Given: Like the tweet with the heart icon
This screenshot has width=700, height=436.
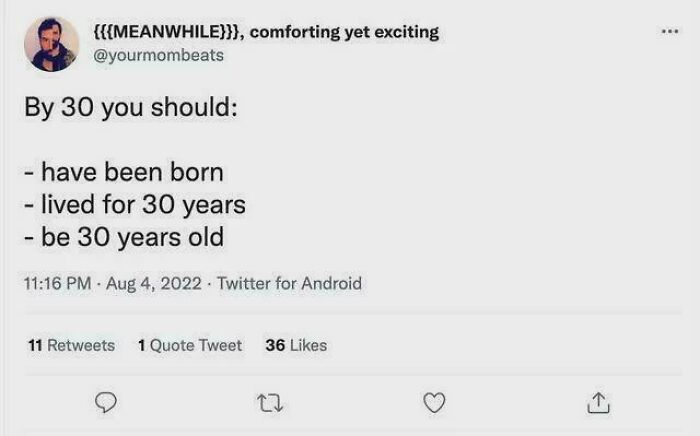Looking at the screenshot, I should [x=434, y=402].
